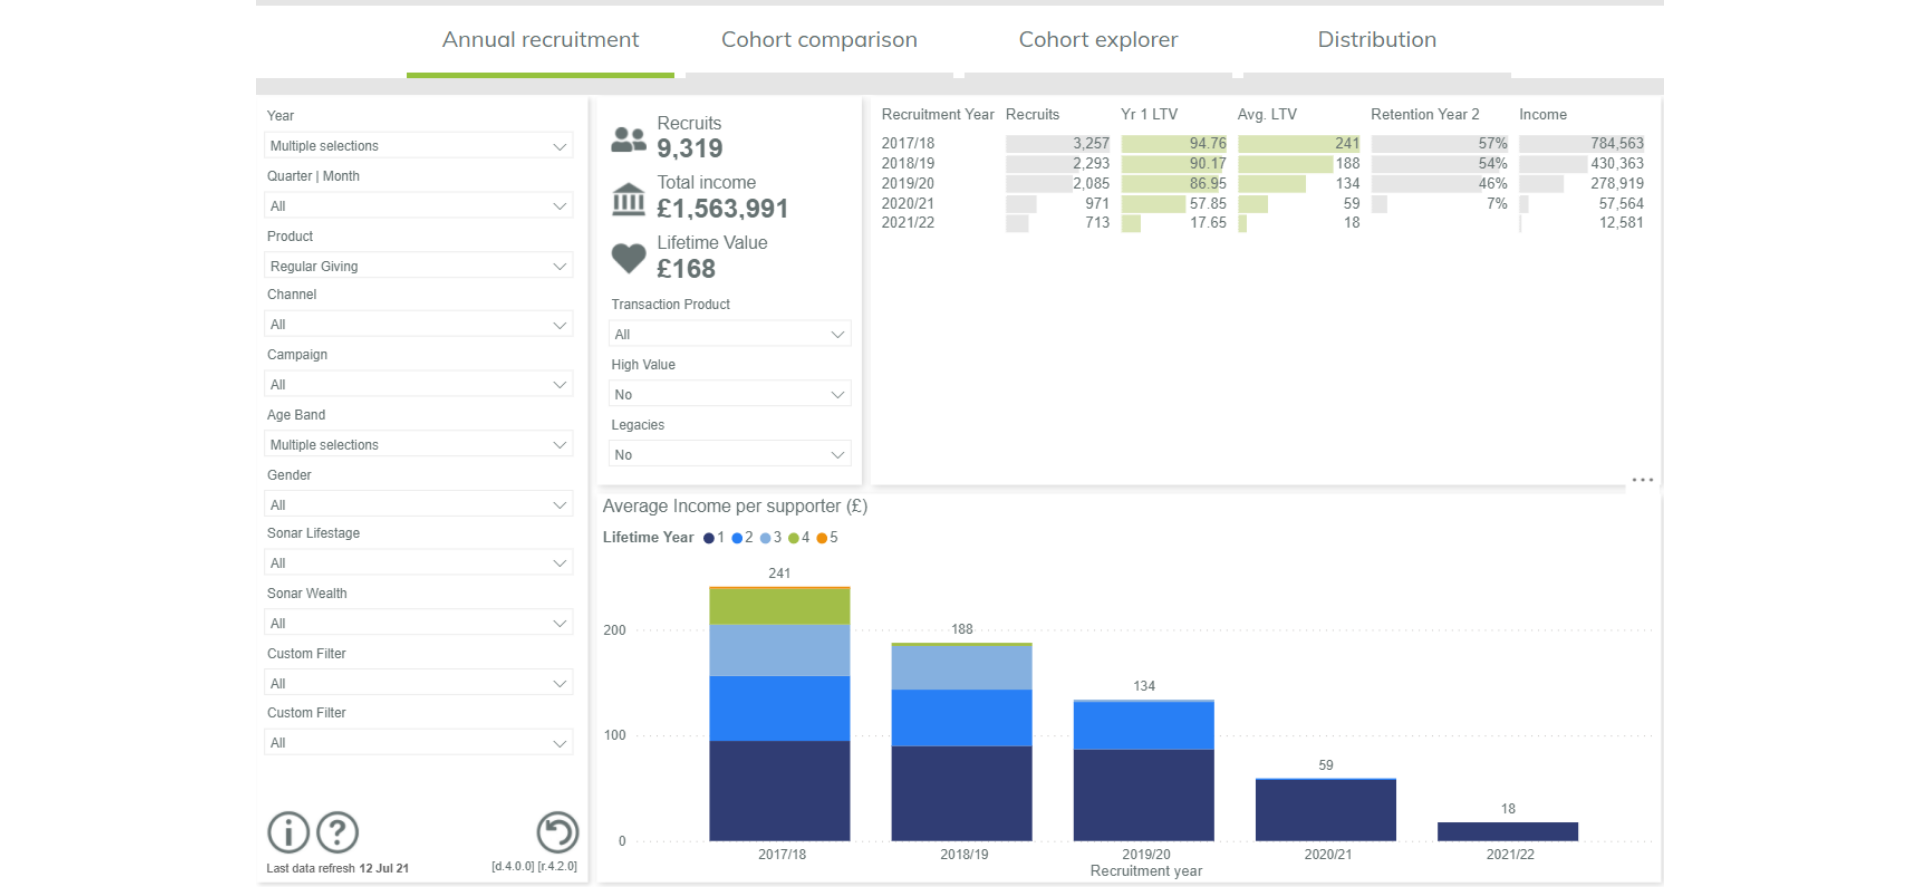The width and height of the screenshot is (1920, 887).
Task: Click the Total income bank icon
Action: 629,199
